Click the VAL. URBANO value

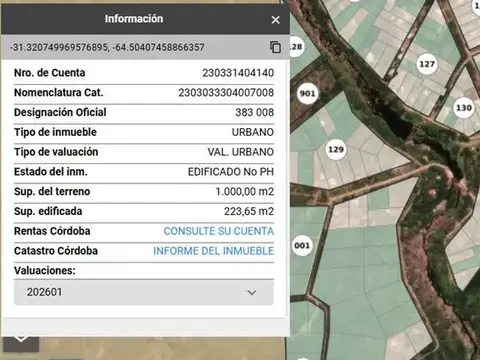tap(241, 152)
